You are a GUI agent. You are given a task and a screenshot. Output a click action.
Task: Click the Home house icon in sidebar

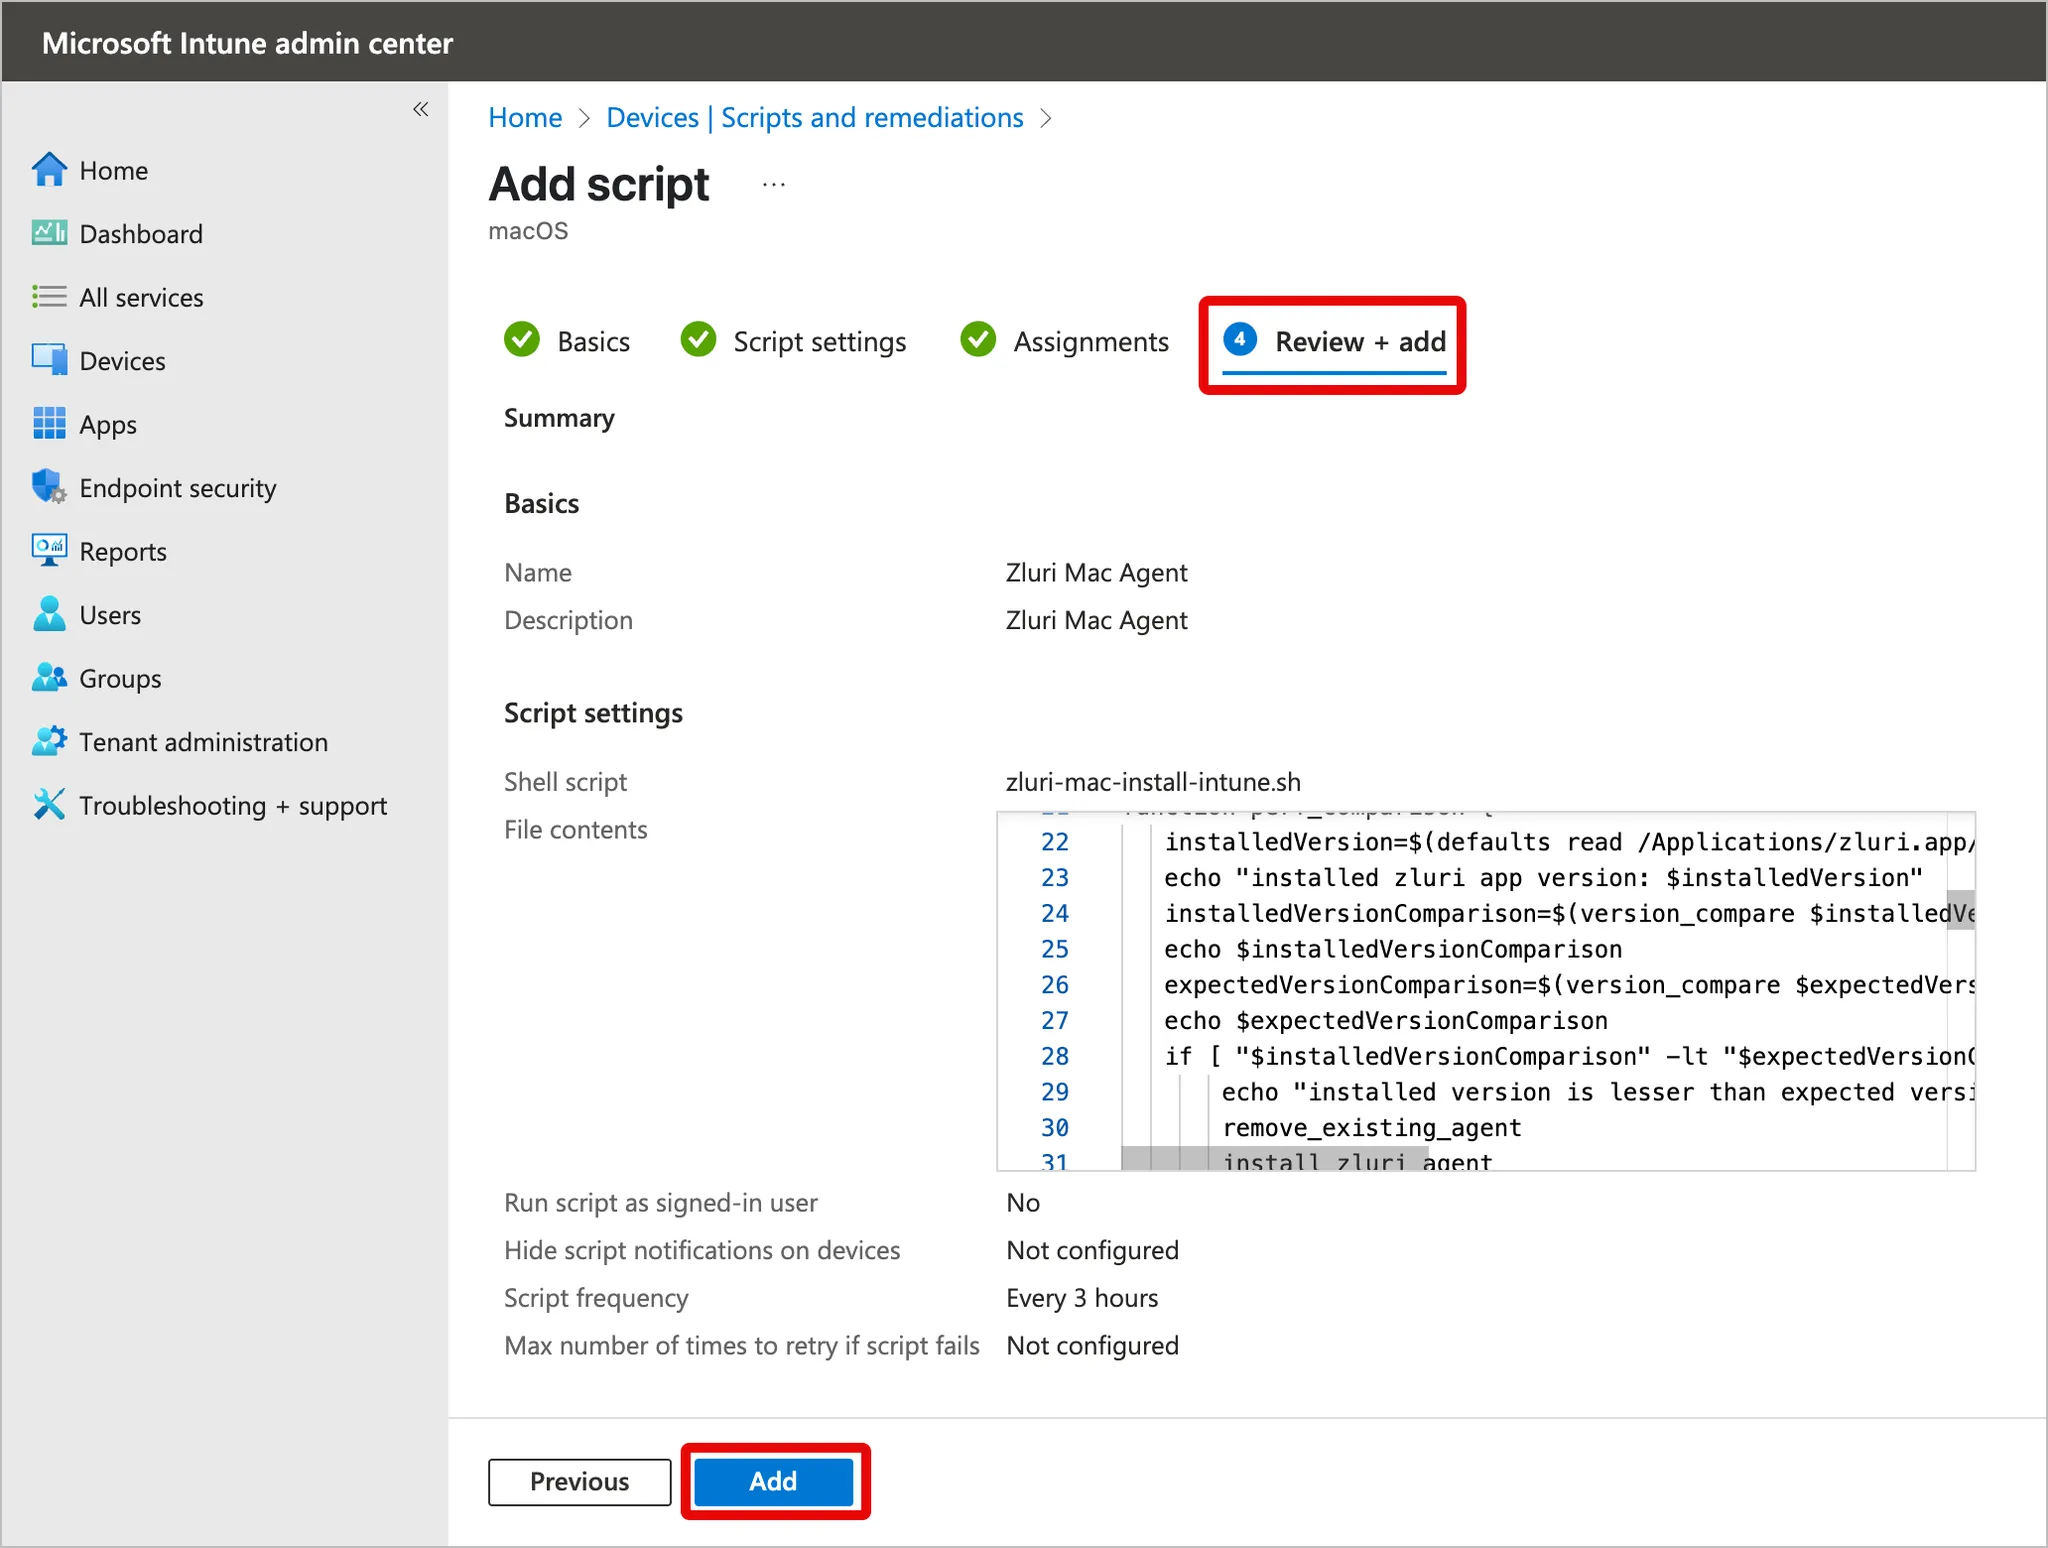pos(49,170)
